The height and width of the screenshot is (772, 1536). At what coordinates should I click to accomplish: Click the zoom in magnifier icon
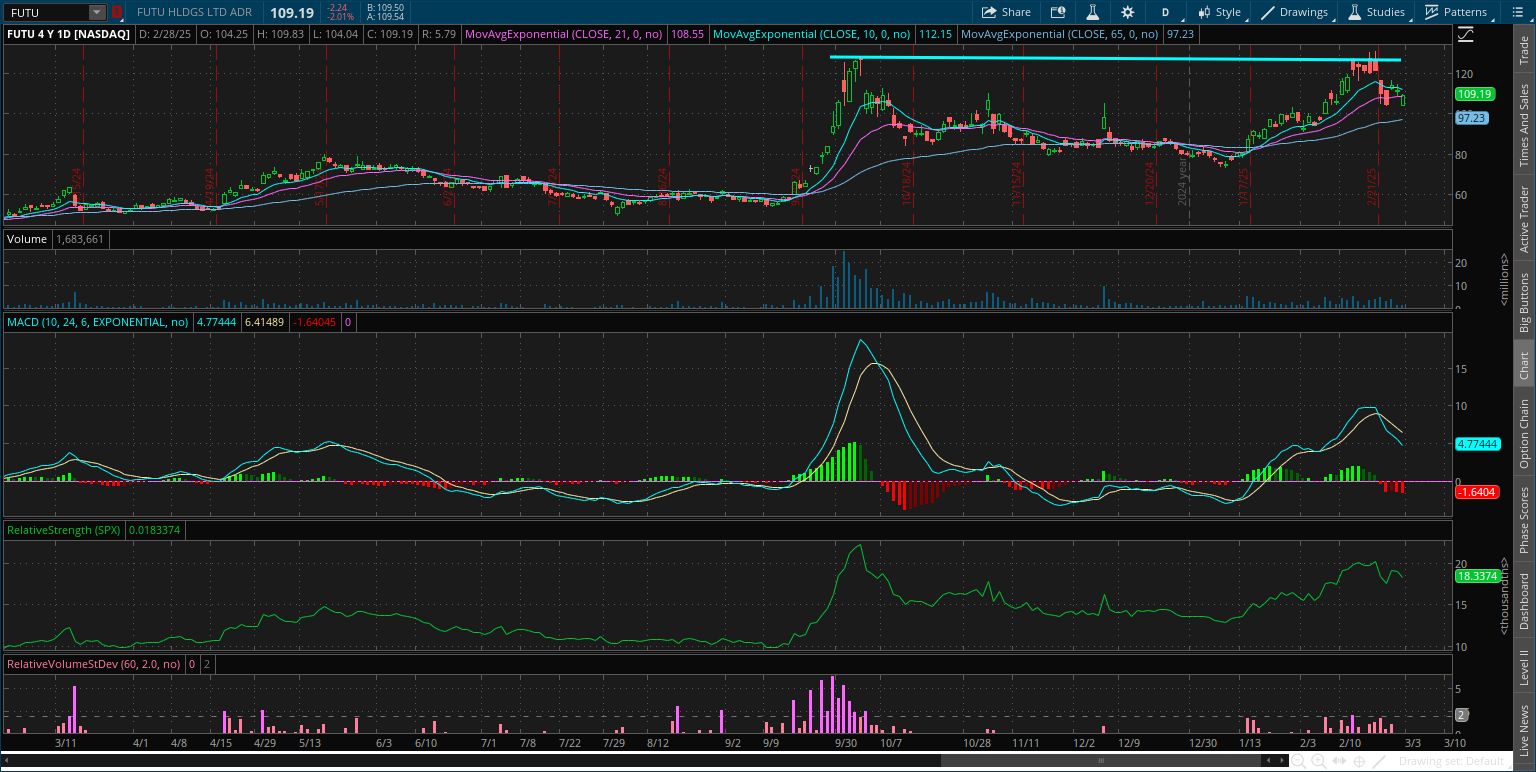[x=1318, y=761]
